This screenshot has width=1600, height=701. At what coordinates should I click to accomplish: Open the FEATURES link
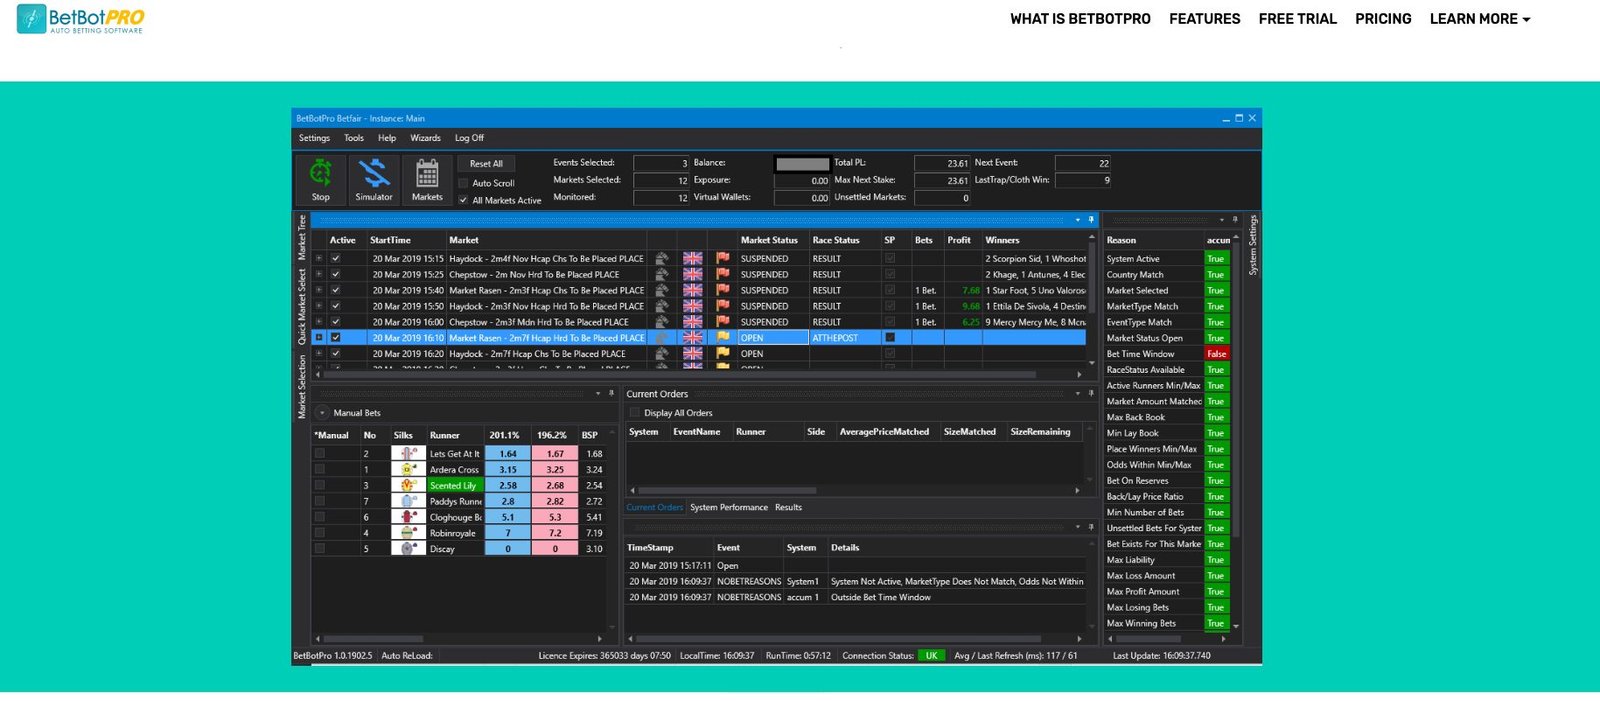1204,19
